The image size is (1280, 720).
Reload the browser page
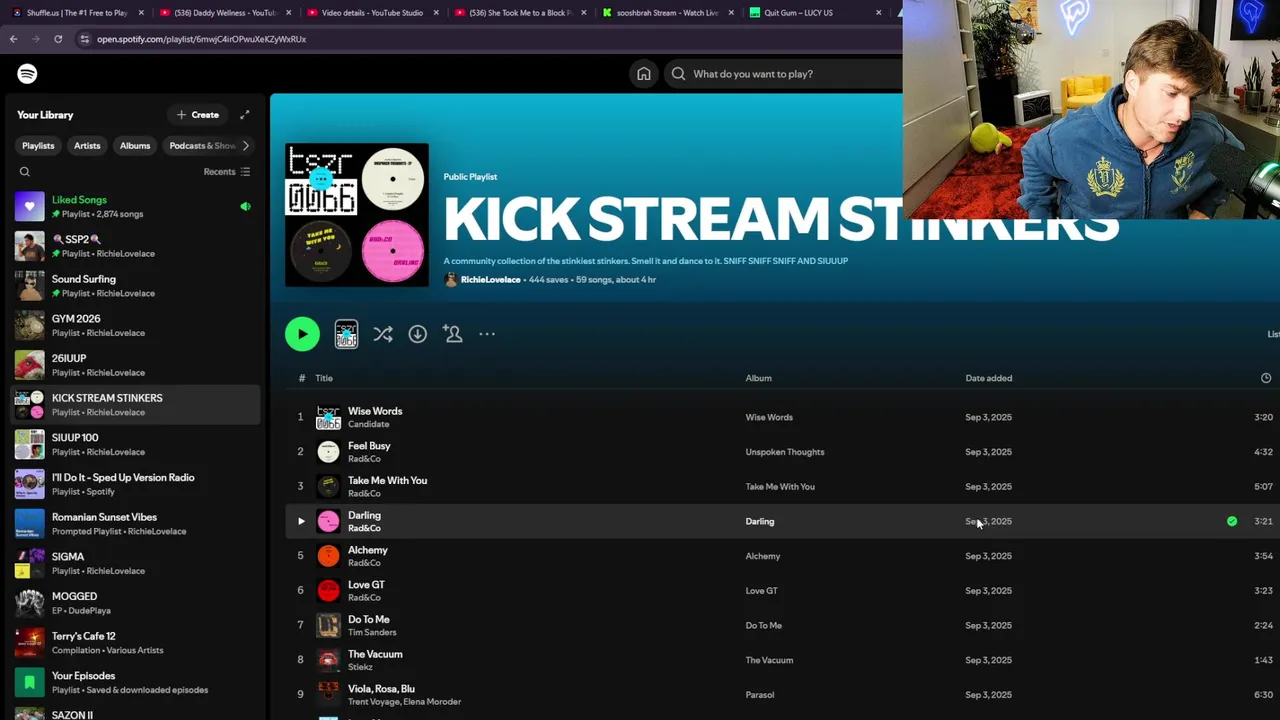coord(58,39)
